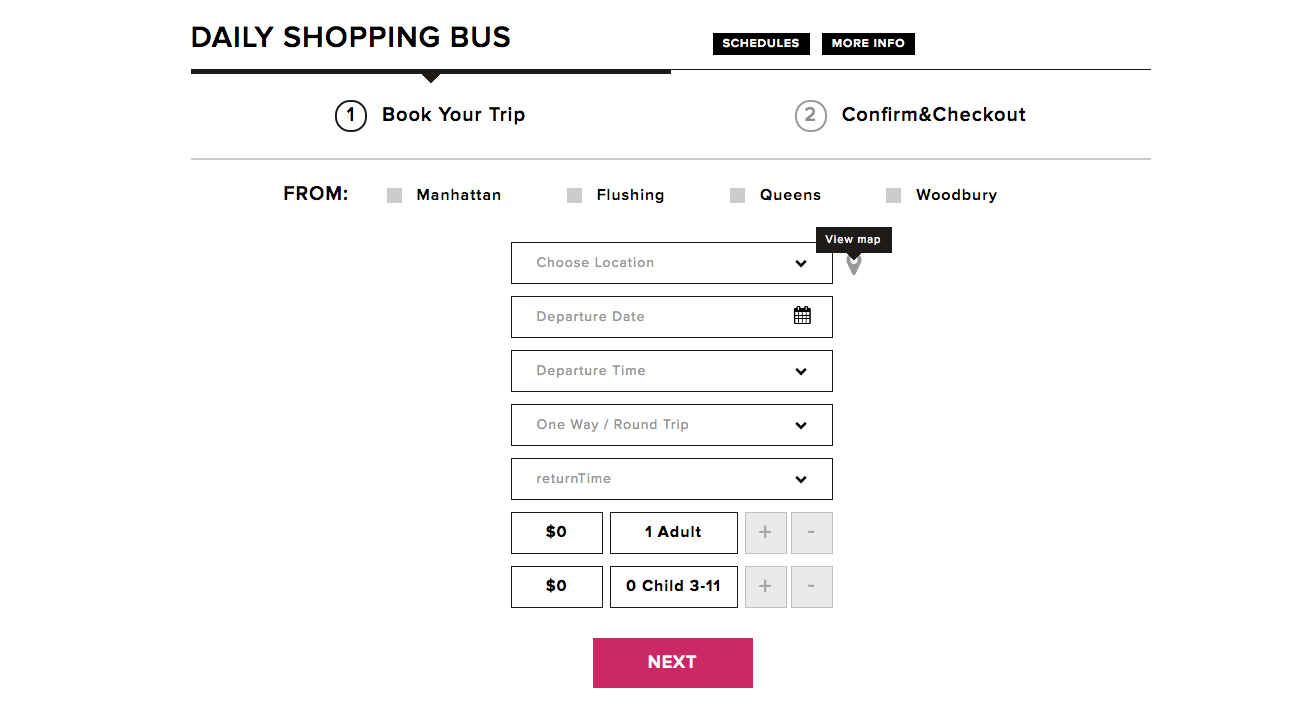Go to Book Your Trip step
Viewport: 1292px width, 710px height.
pos(430,115)
